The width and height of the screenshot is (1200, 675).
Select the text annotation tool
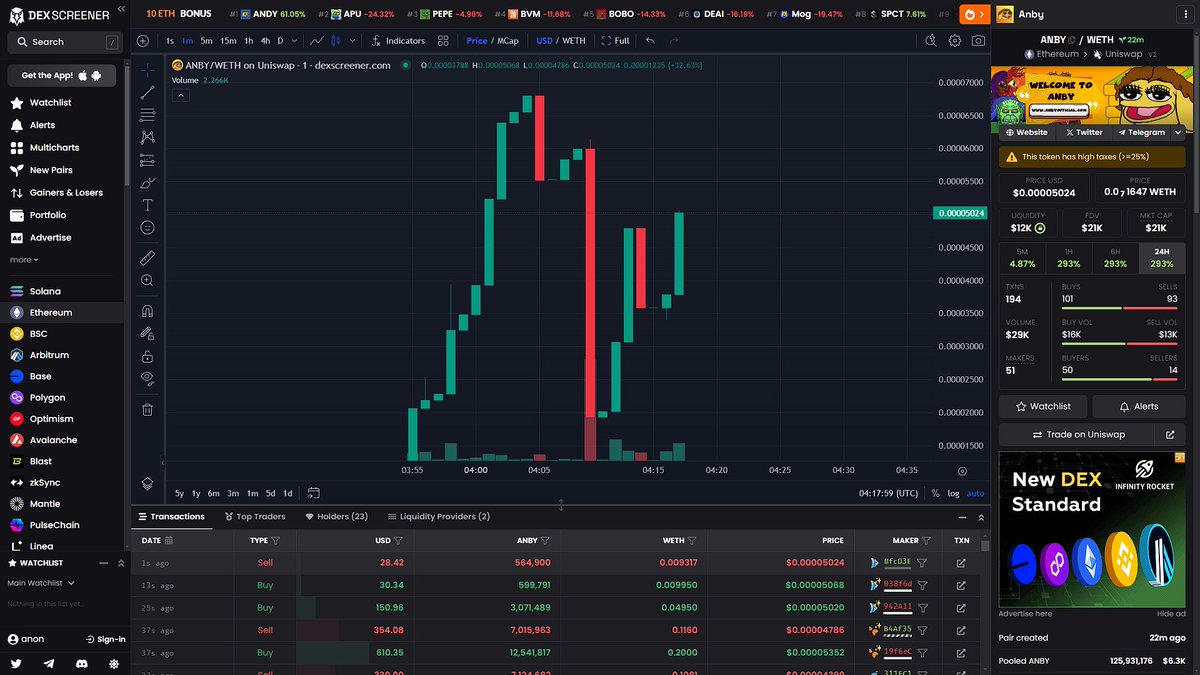click(147, 205)
